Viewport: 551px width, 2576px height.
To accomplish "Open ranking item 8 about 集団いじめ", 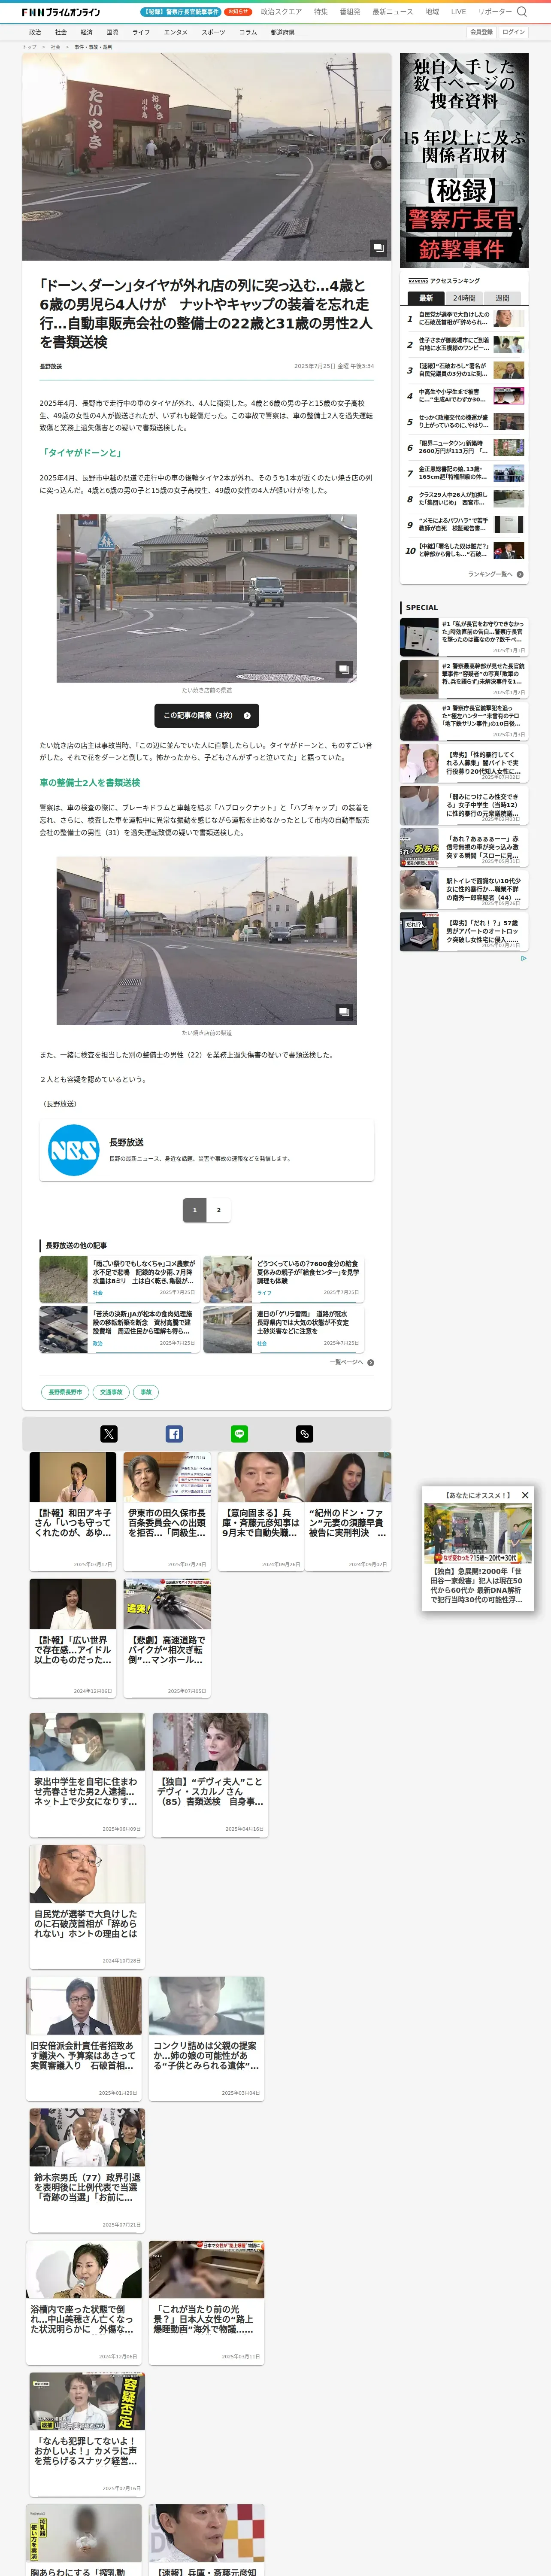I will pos(464,499).
